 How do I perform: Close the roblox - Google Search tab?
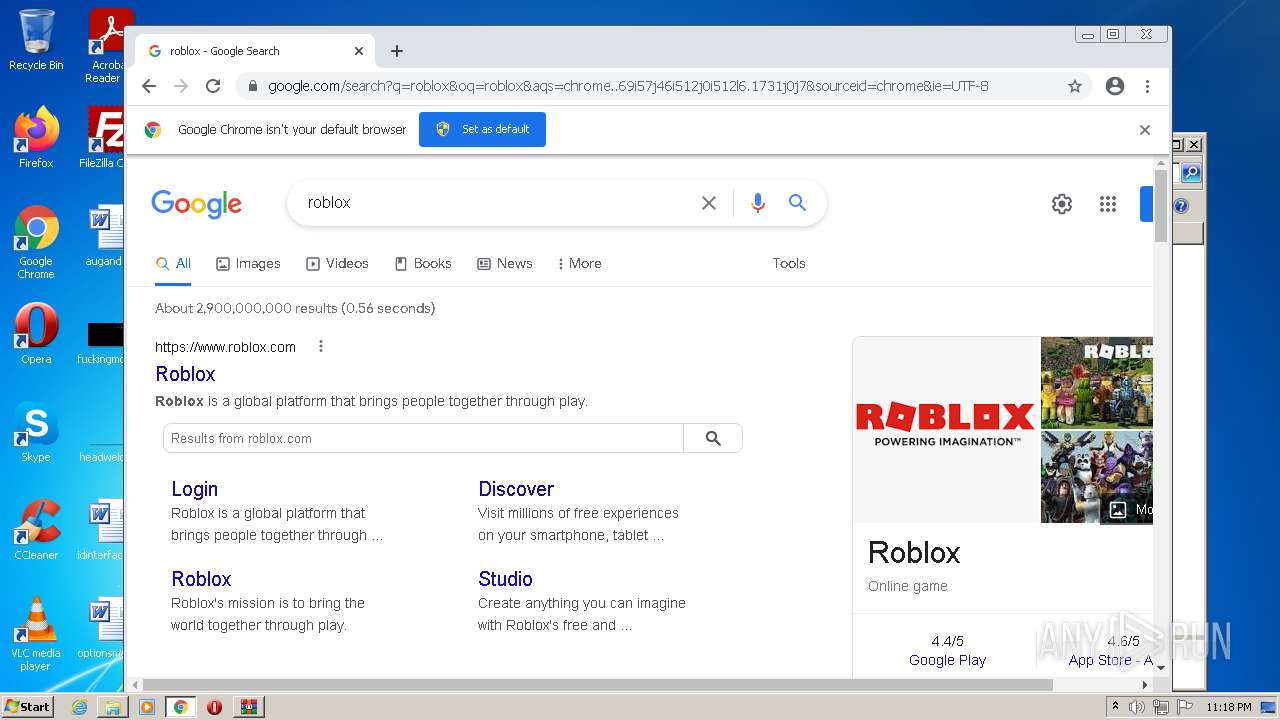coord(359,51)
